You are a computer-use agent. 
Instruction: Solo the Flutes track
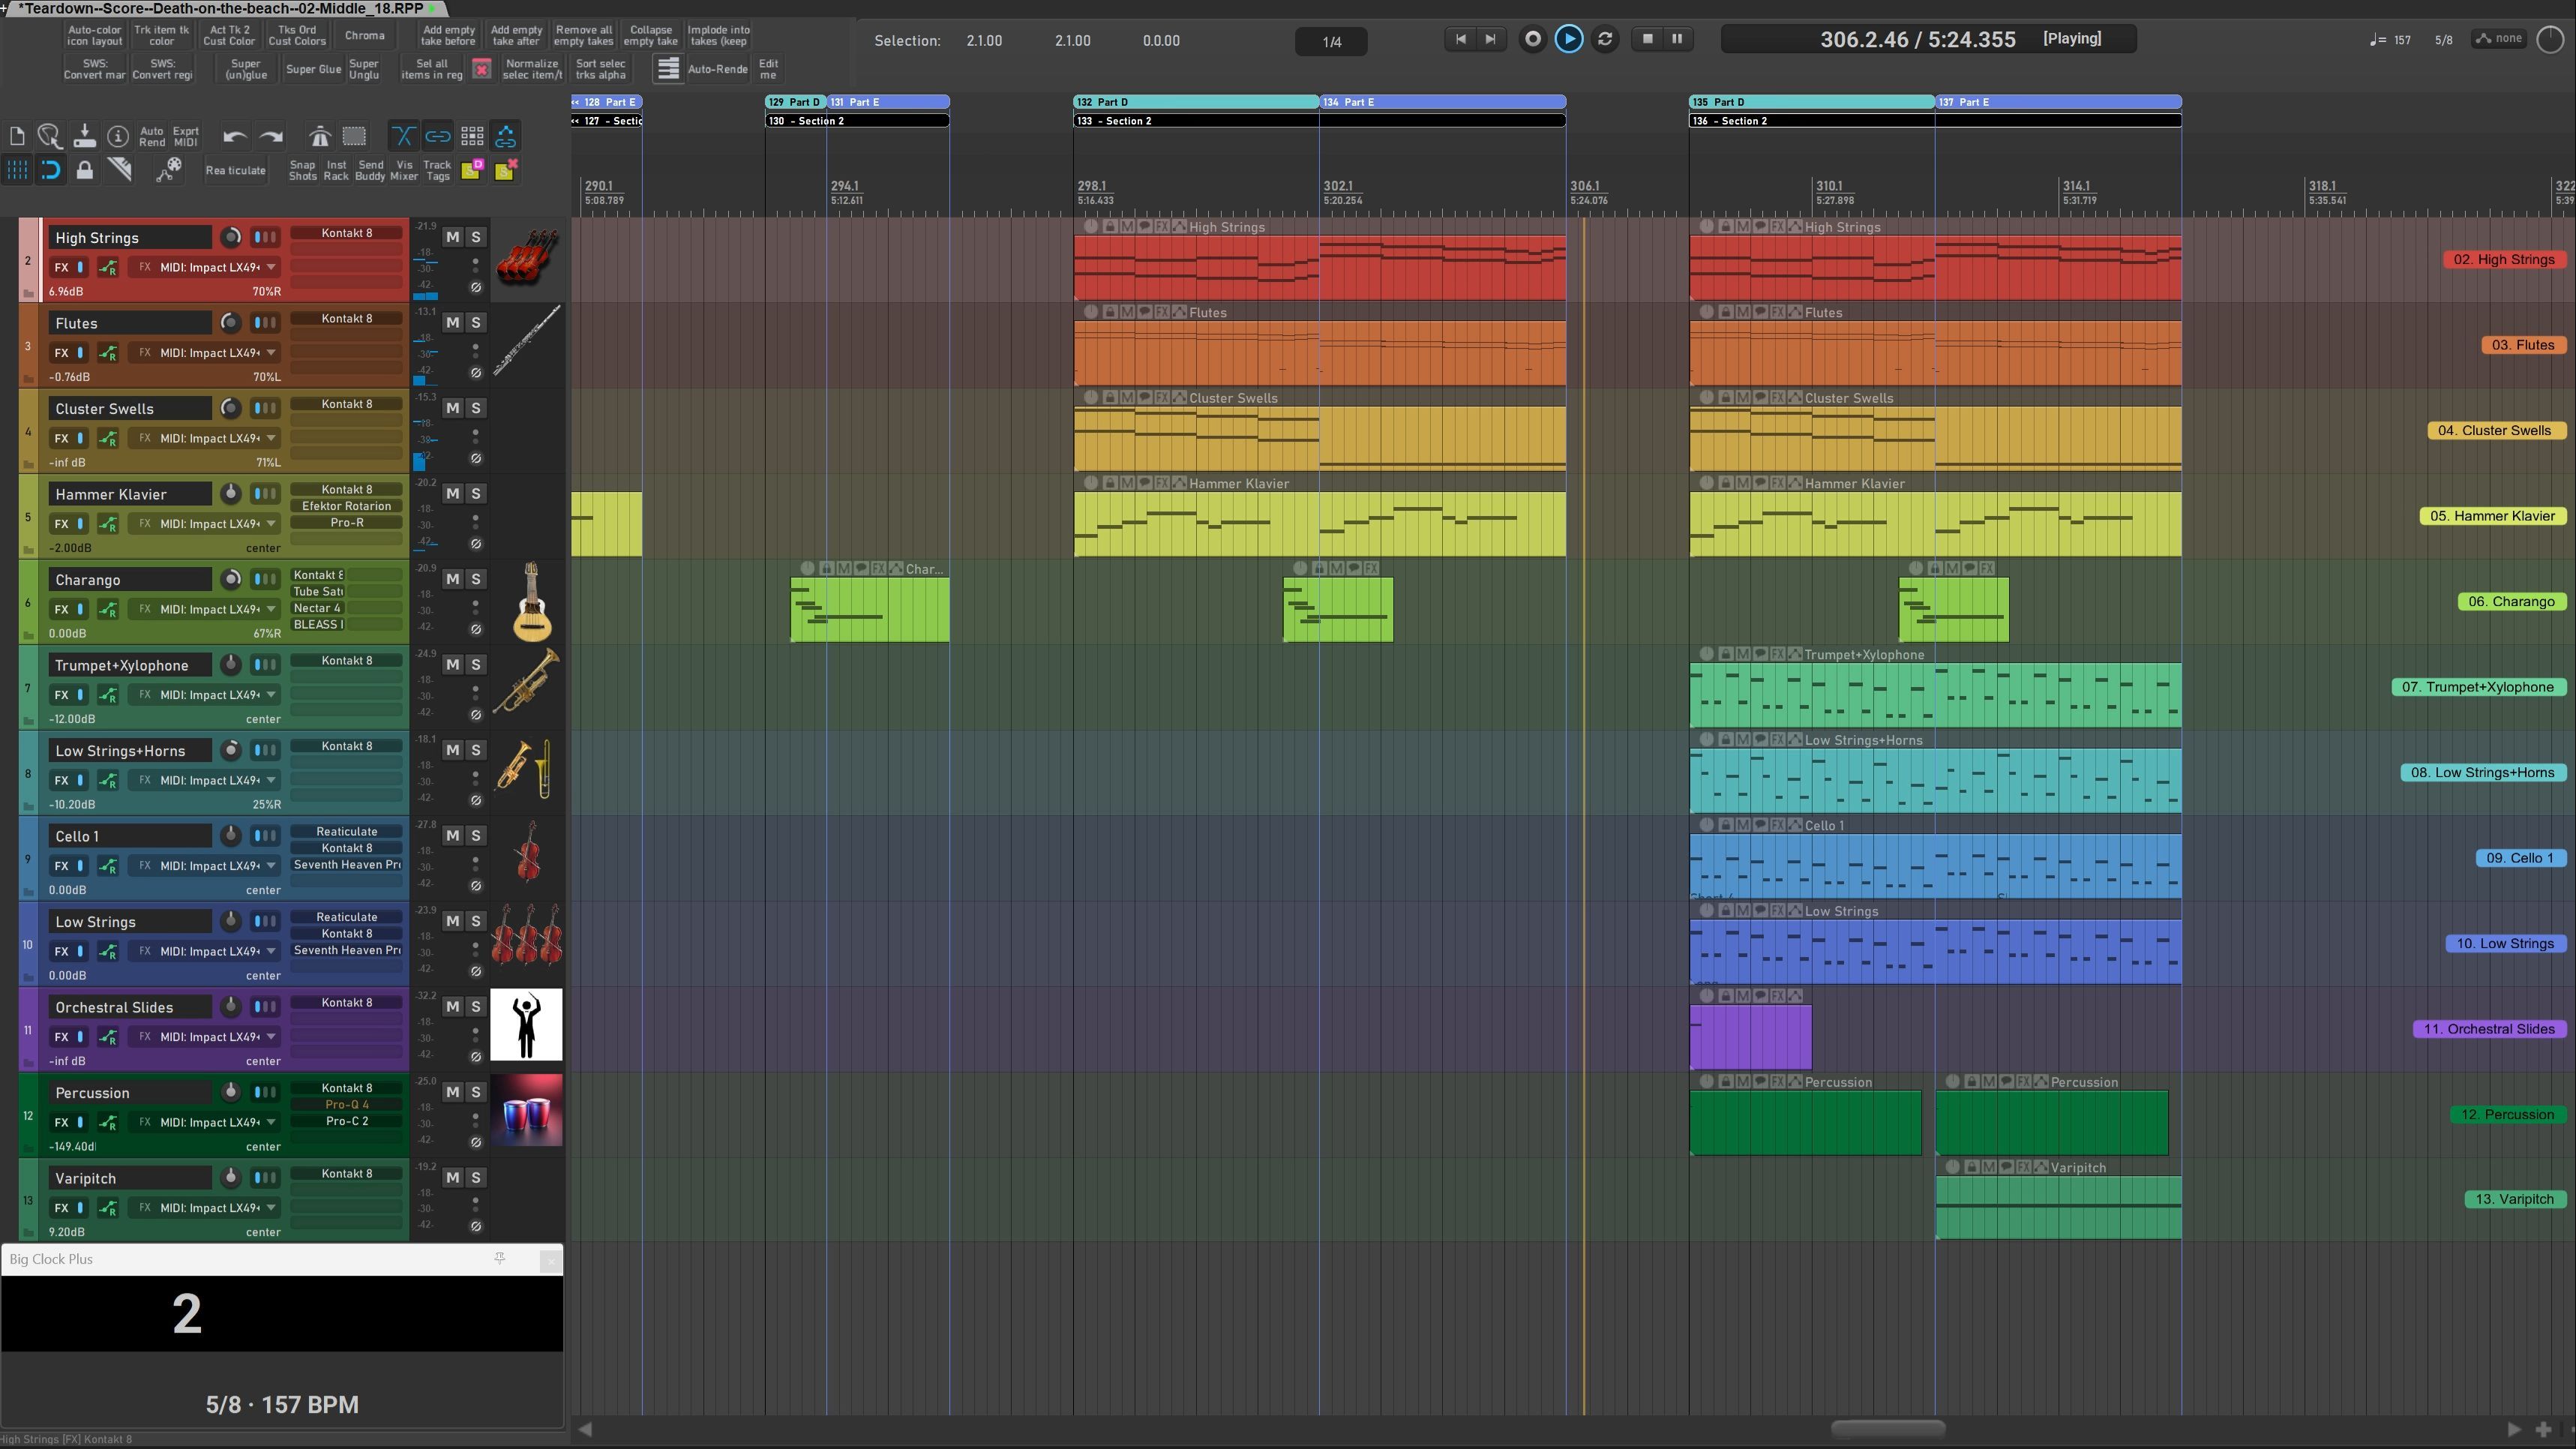point(476,322)
